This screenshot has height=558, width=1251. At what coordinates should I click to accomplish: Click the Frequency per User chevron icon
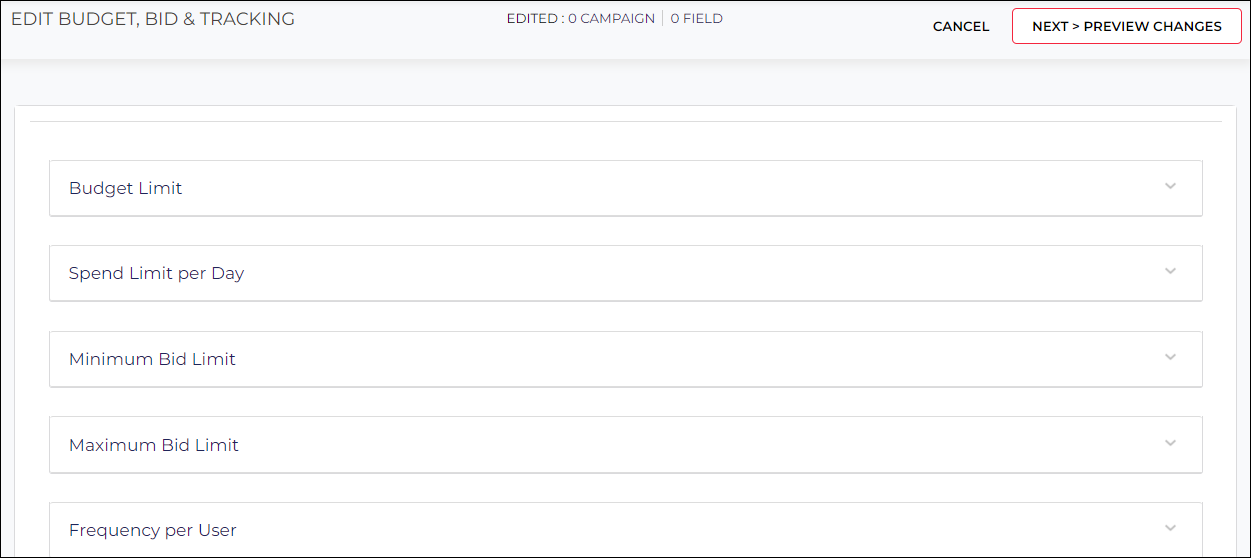tap(1170, 529)
